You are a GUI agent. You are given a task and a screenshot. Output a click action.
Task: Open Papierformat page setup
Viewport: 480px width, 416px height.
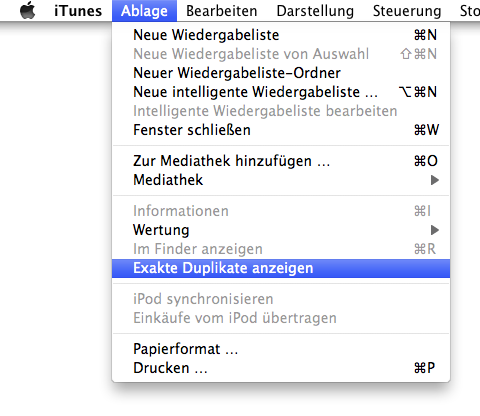pos(281,349)
